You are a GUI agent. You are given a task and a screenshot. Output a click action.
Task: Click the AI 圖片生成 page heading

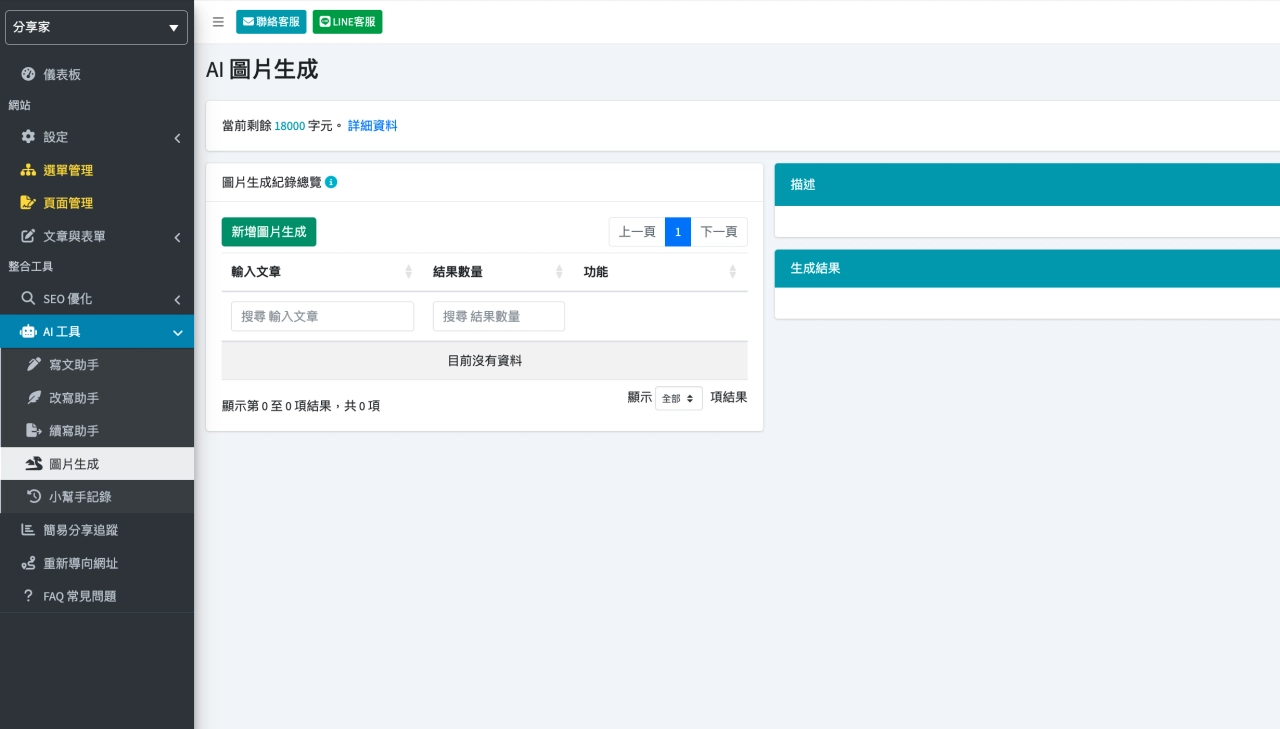[x=262, y=69]
